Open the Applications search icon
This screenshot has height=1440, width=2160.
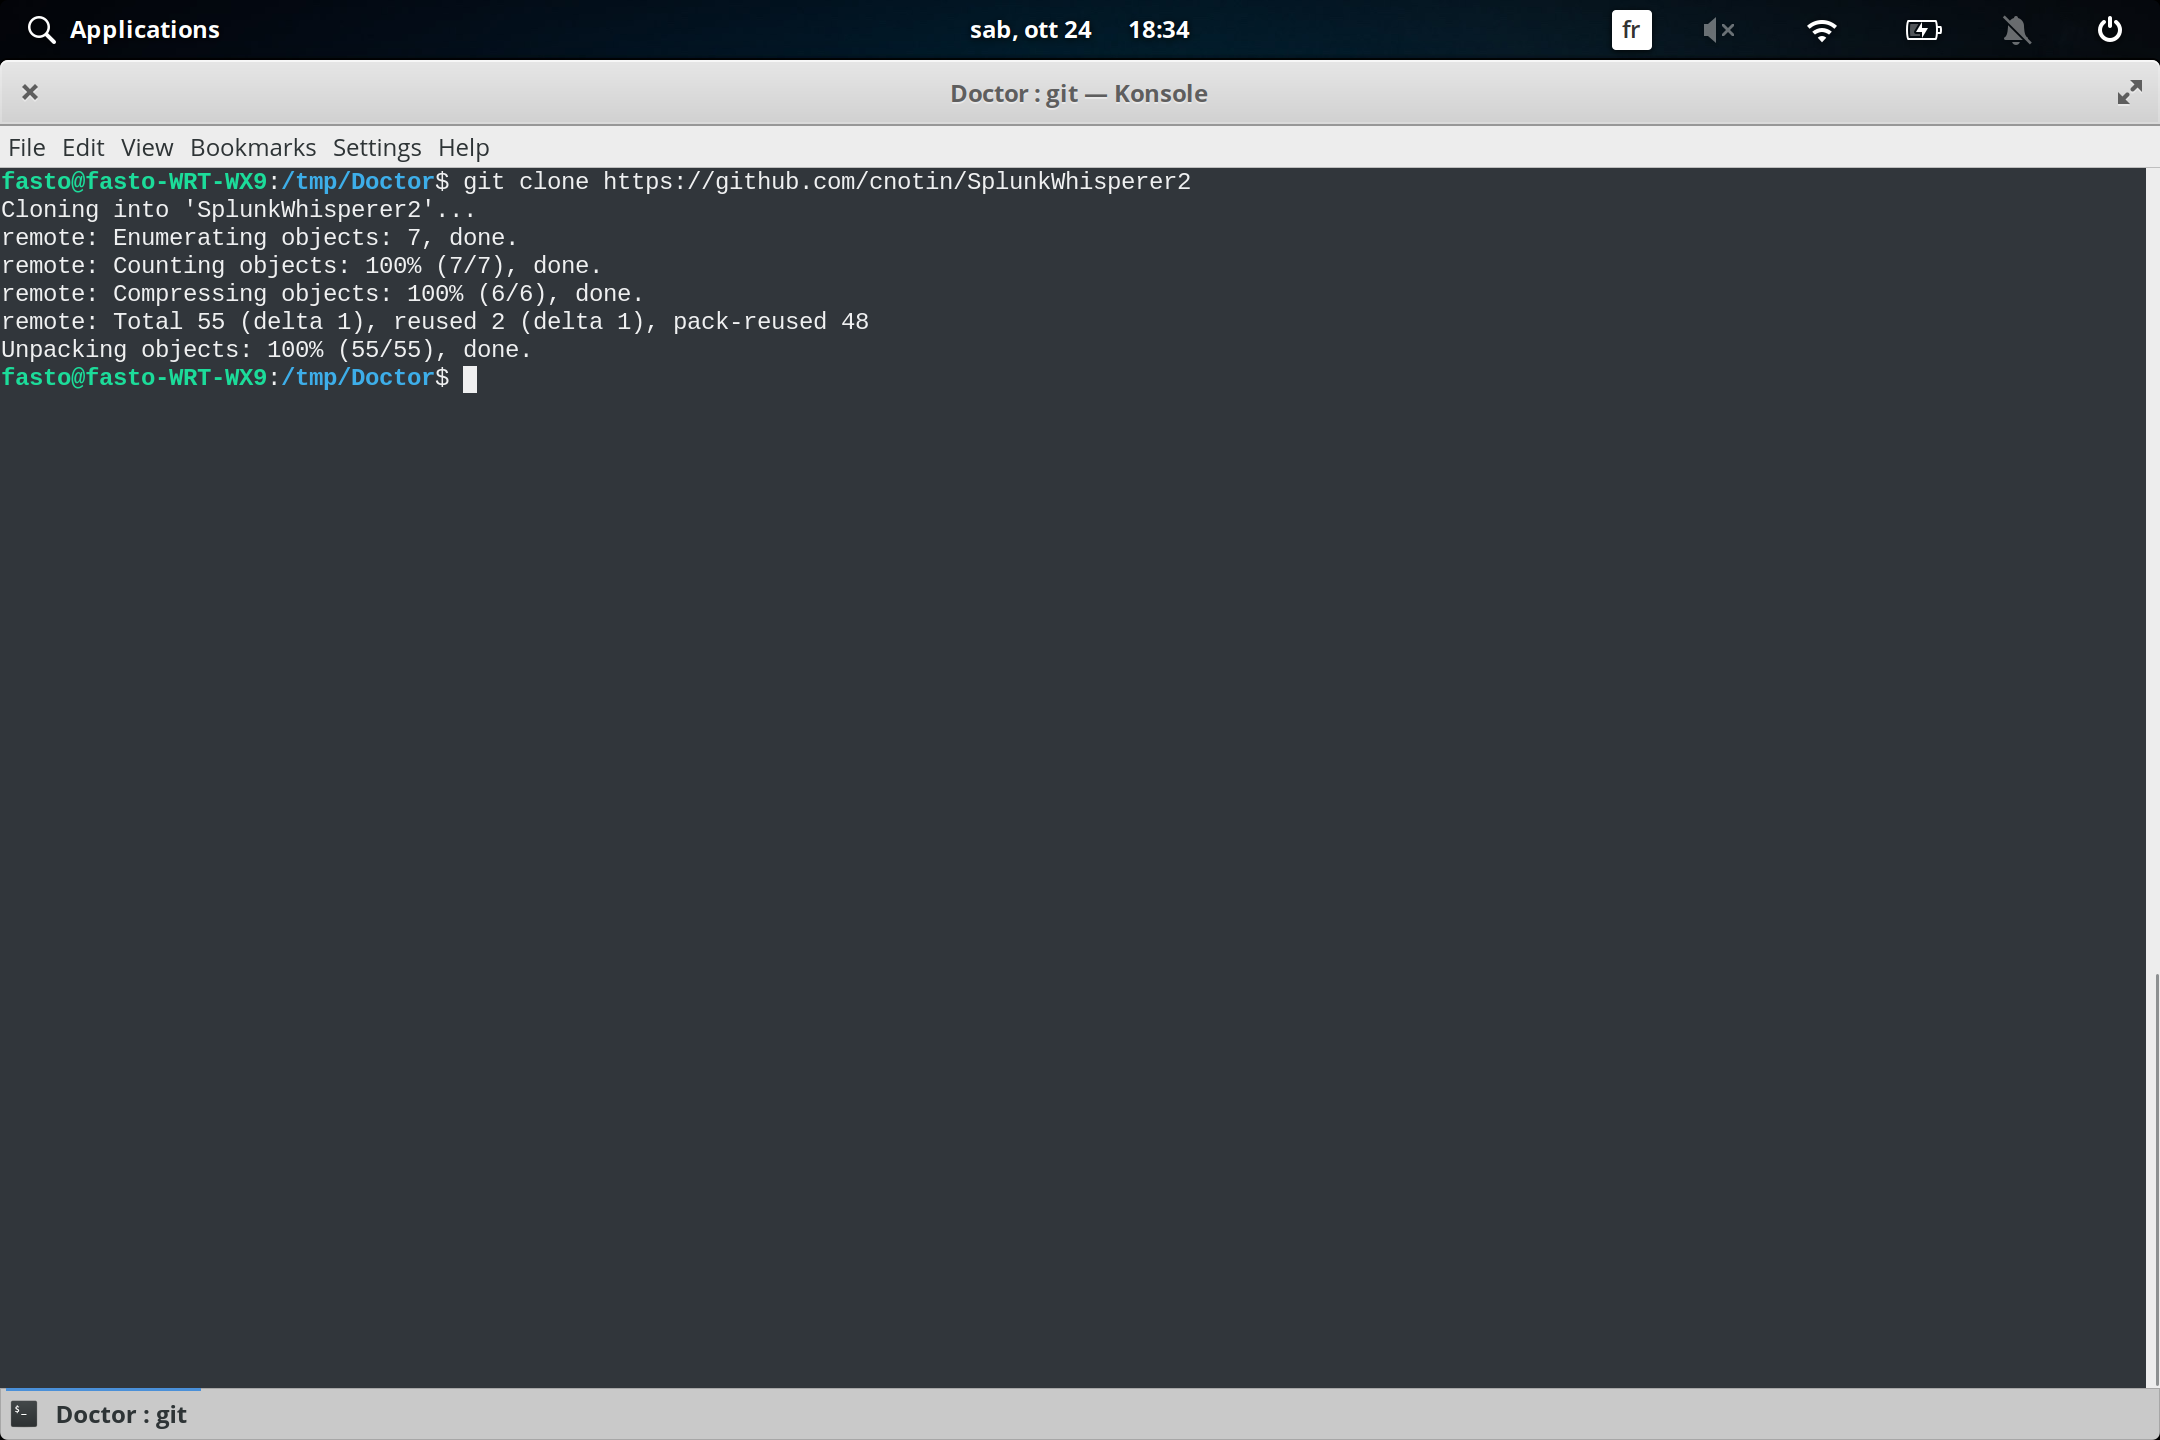pyautogui.click(x=41, y=29)
